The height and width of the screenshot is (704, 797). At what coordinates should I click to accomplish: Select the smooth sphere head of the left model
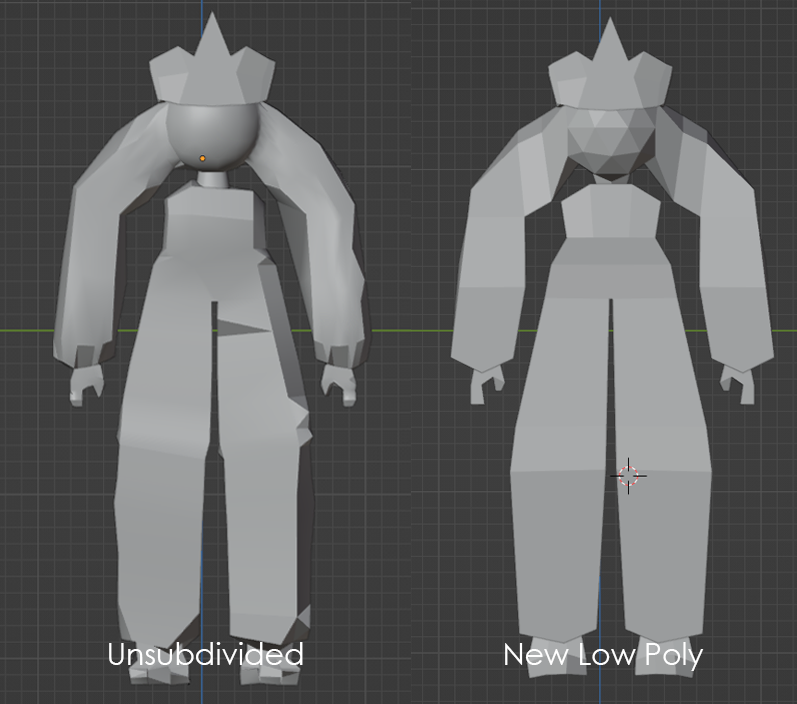211,136
